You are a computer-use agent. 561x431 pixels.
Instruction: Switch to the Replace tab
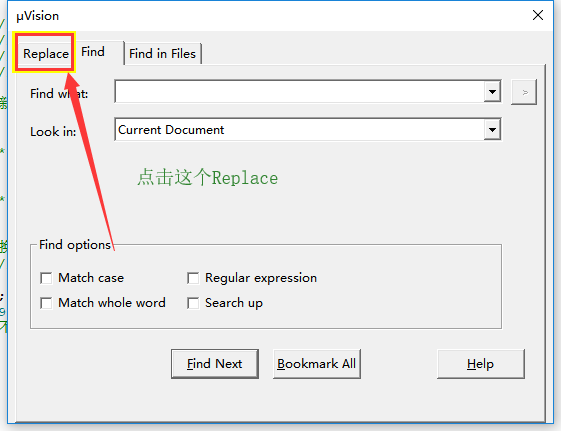click(45, 54)
